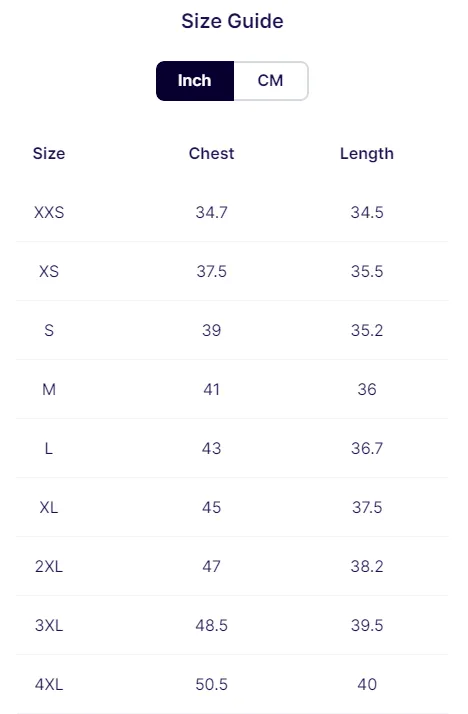This screenshot has width=468, height=714.
Task: Switch units to CM
Action: click(271, 81)
